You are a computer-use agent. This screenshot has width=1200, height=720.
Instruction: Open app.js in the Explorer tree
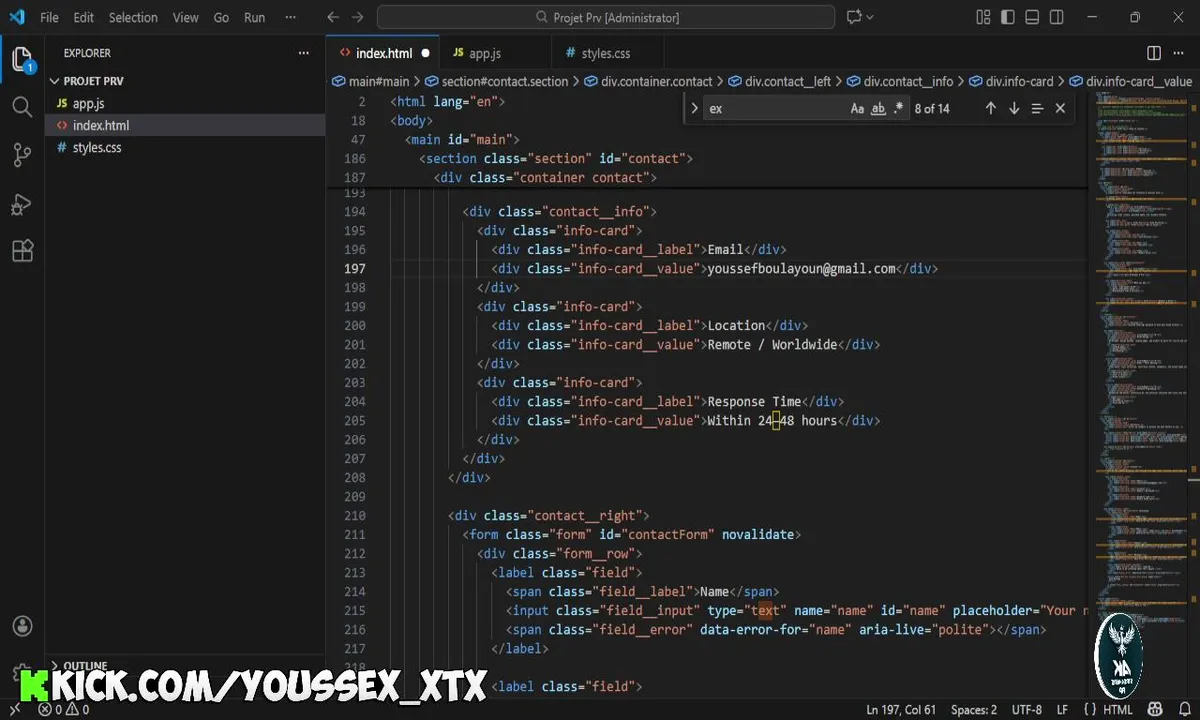point(88,103)
